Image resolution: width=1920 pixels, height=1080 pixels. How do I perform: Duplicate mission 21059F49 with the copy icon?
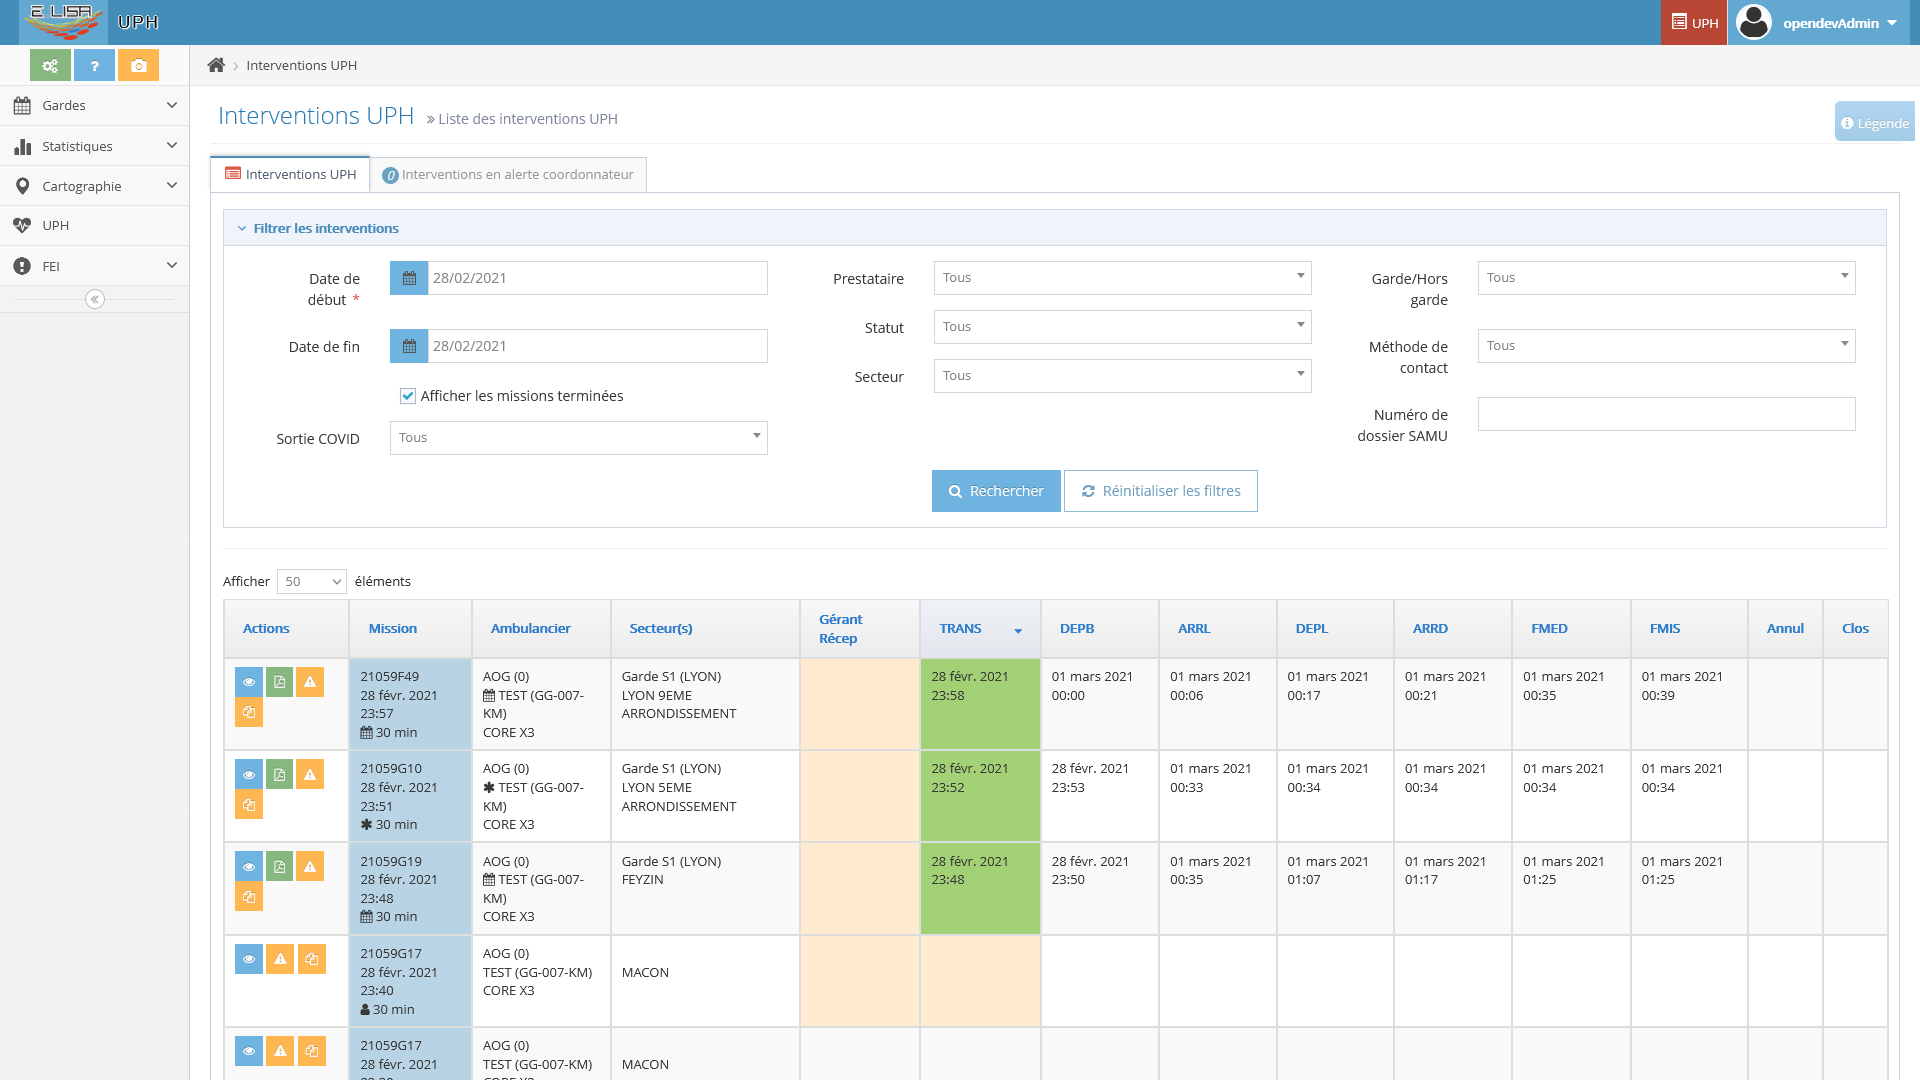pos(249,713)
